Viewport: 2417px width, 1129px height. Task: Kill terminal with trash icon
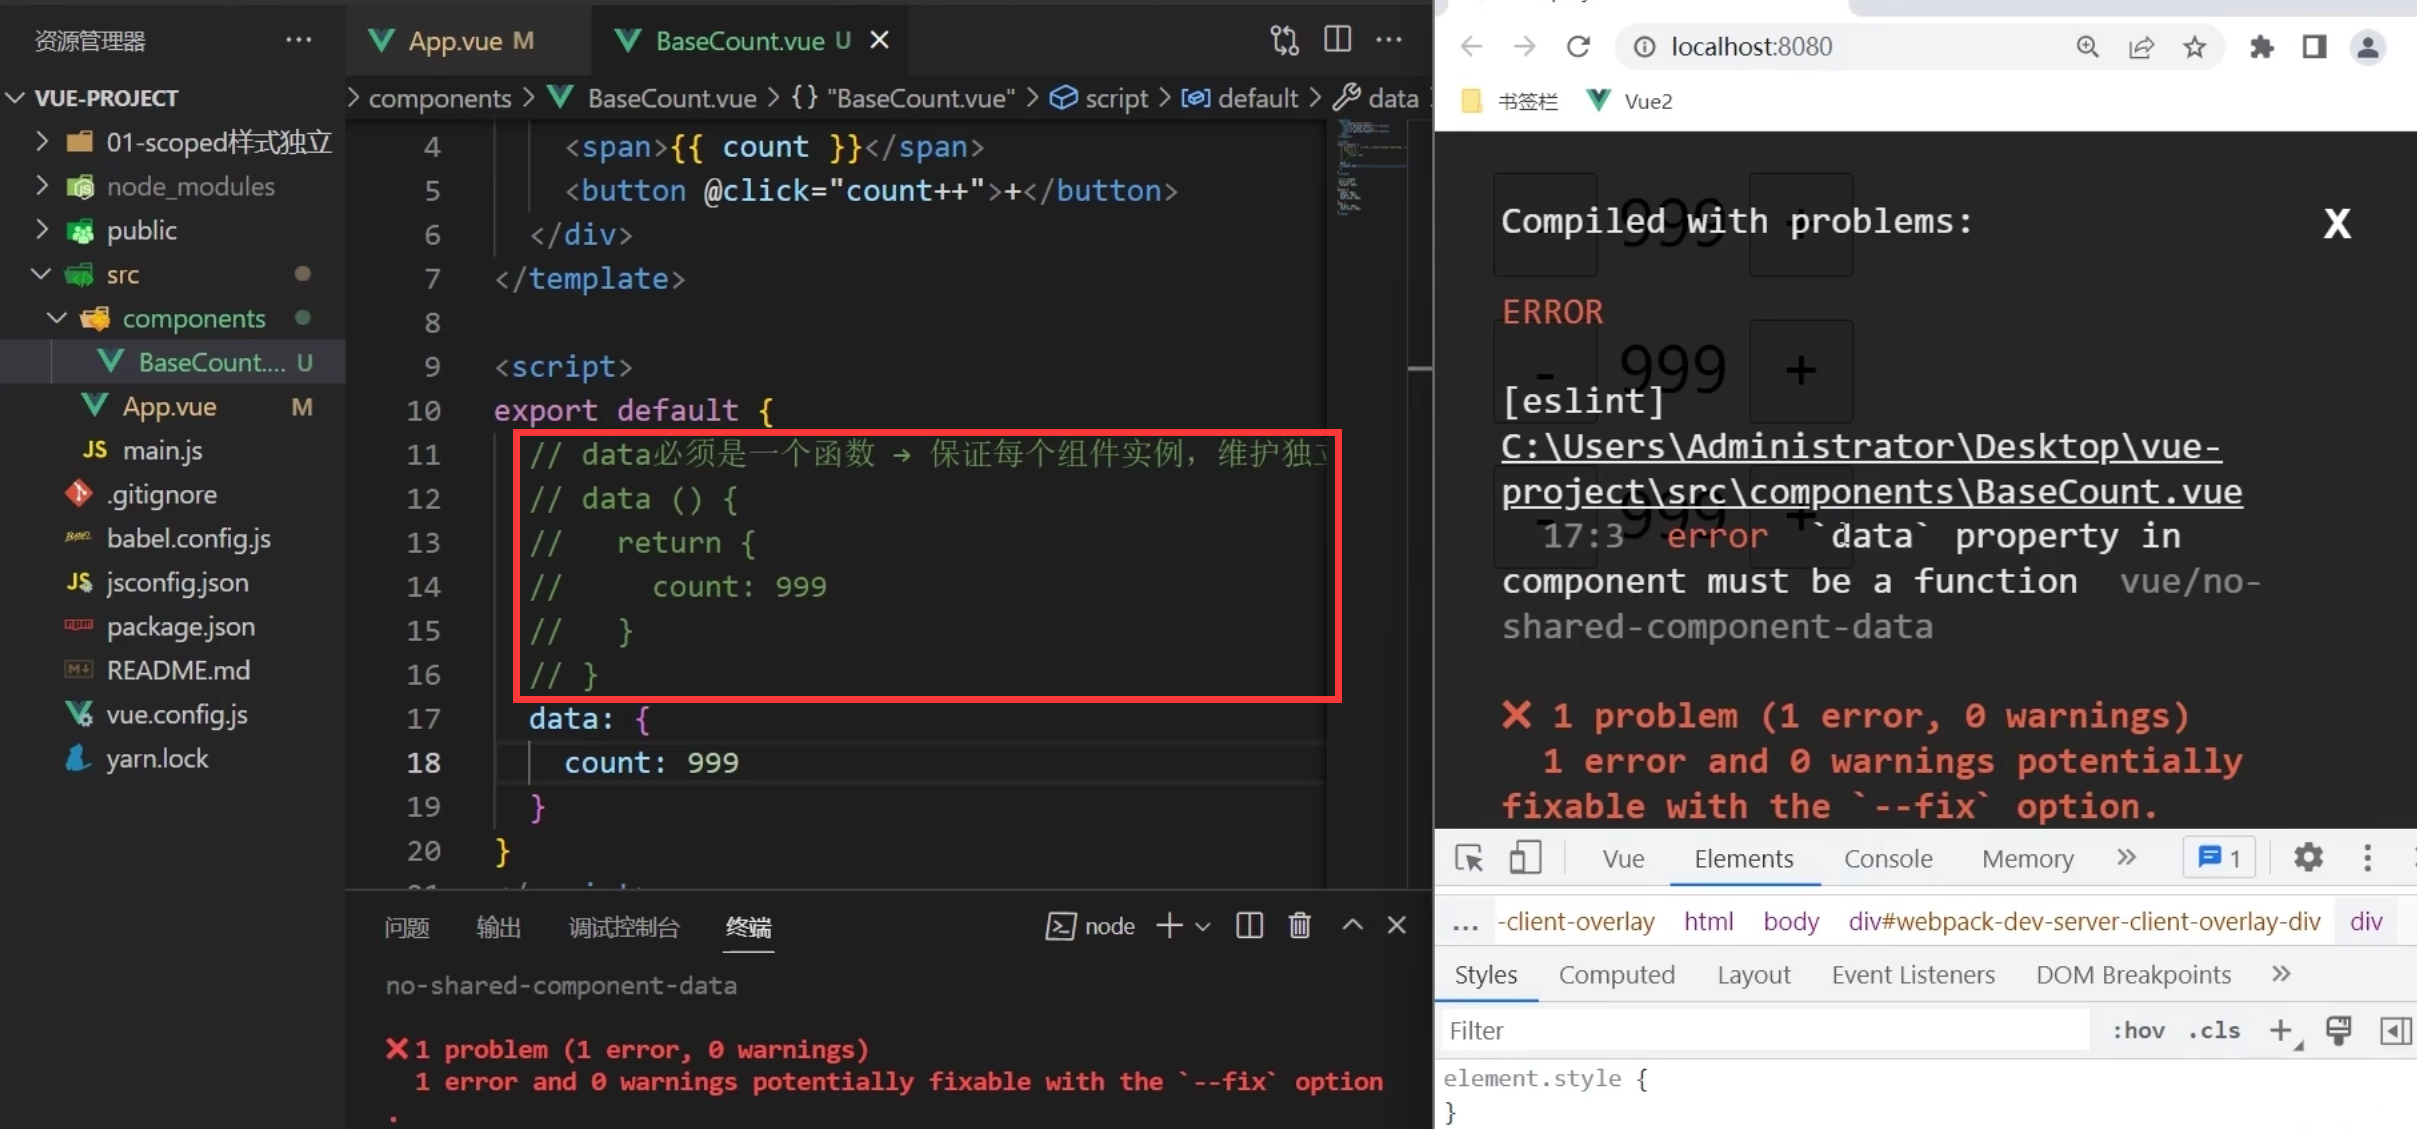coord(1299,925)
